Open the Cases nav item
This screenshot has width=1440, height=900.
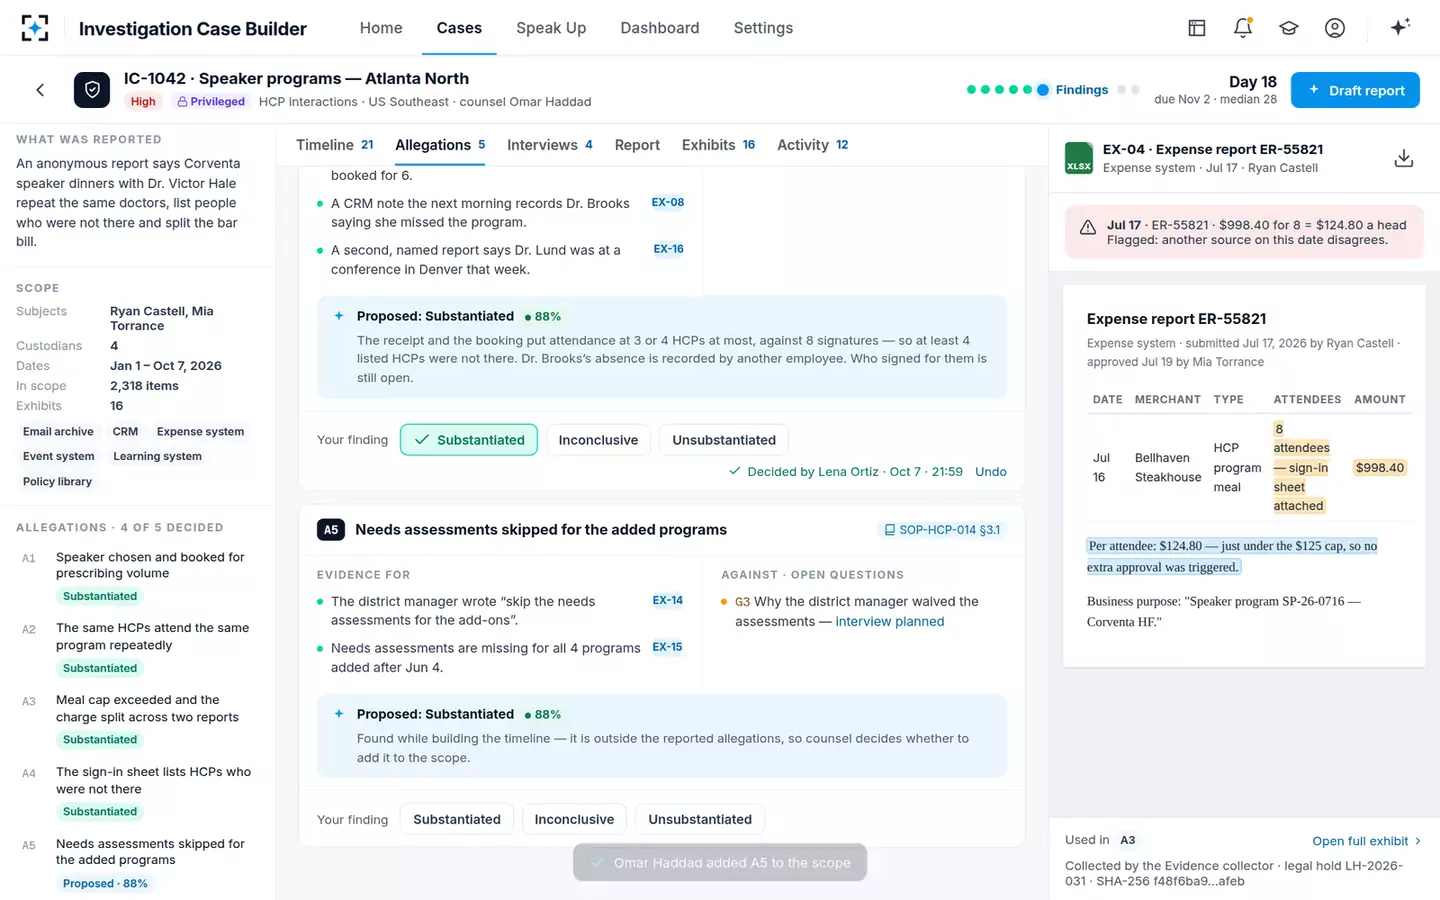[459, 28]
